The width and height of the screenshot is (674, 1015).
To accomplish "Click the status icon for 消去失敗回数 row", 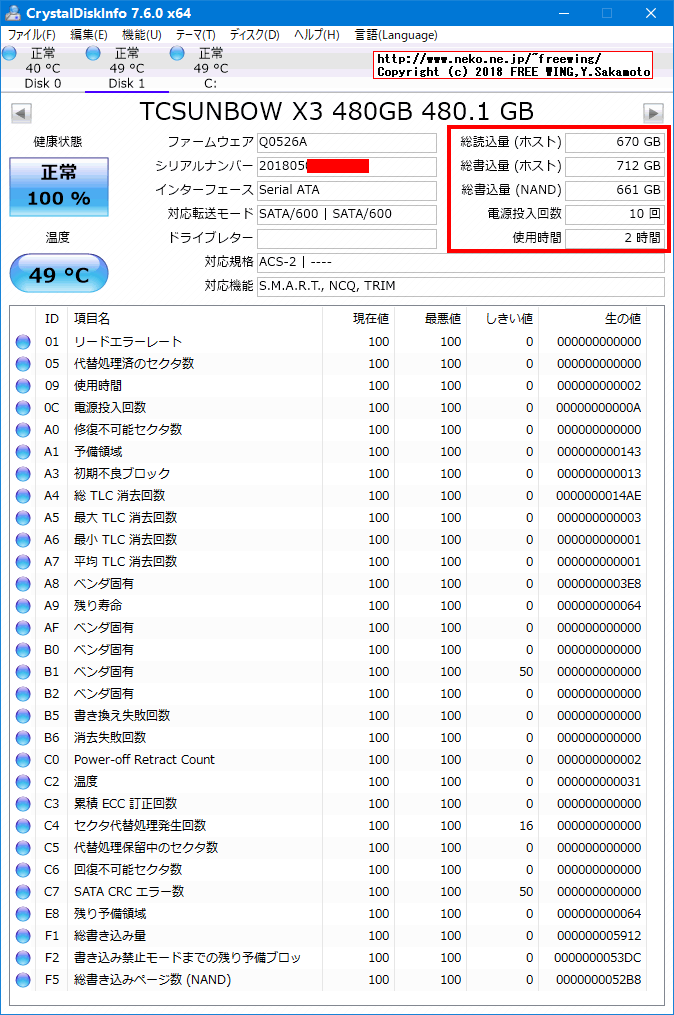I will coord(23,738).
